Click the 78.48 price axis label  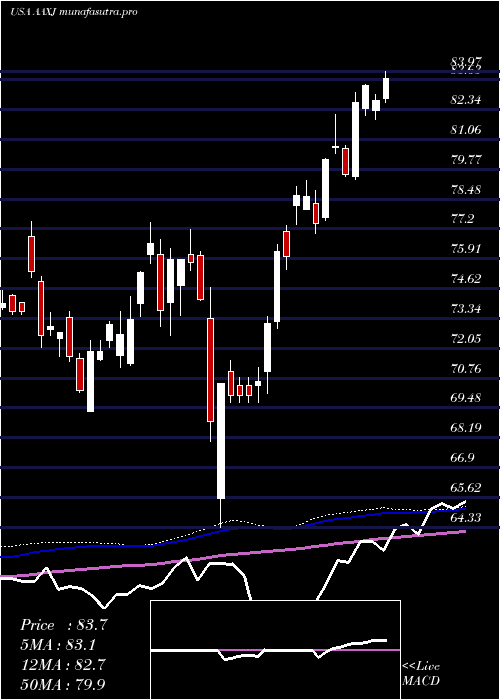pos(466,189)
